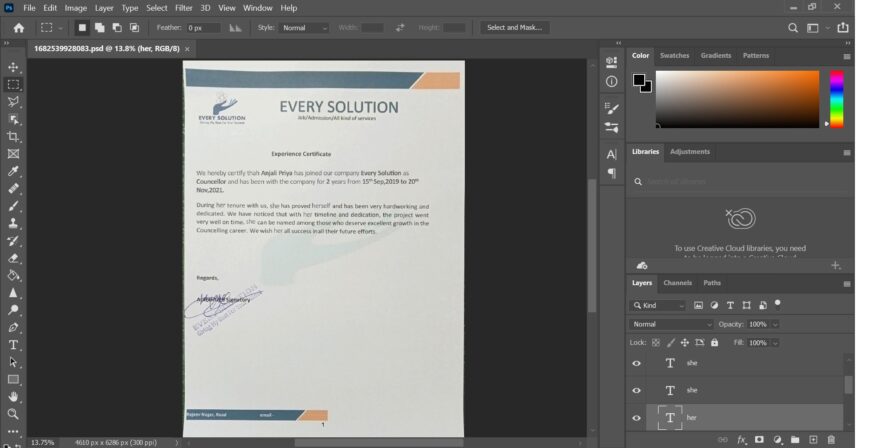Select the Pen tool

(x=13, y=328)
